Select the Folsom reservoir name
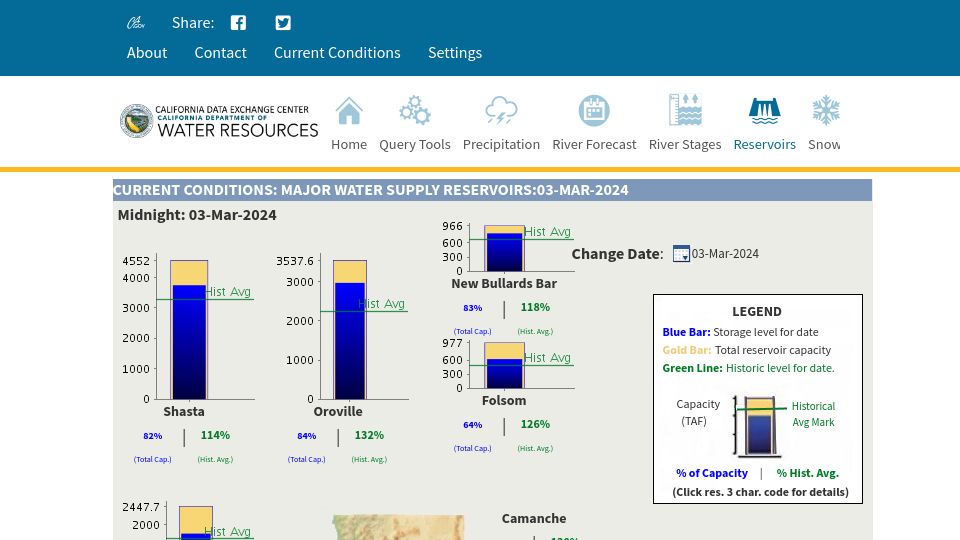960x540 pixels. coord(504,400)
